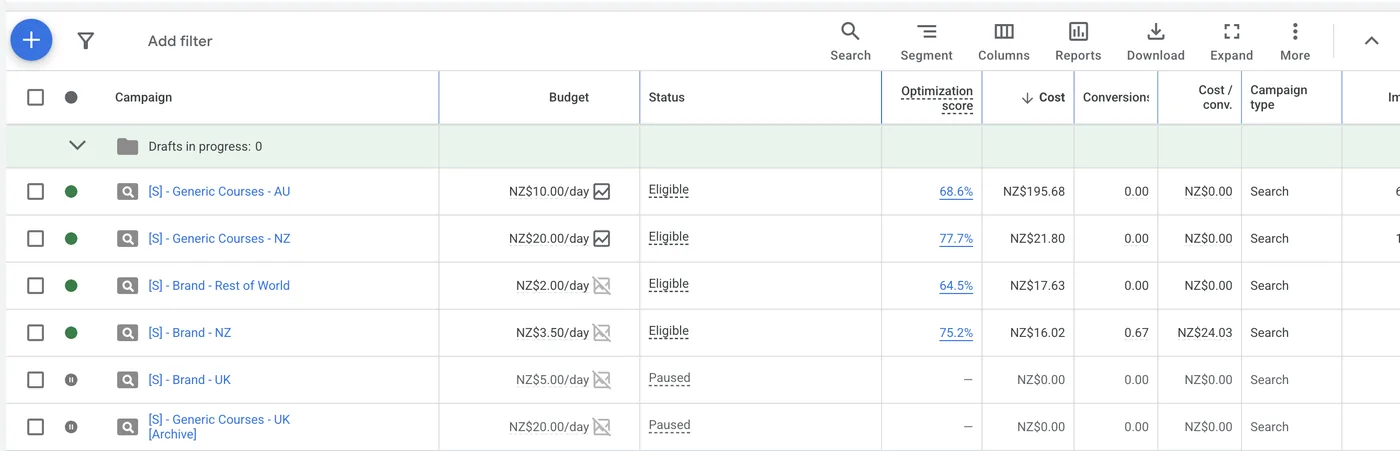Click green status dot of Brand - NZ
Screen dimensions: 1400x451
[x=71, y=332]
